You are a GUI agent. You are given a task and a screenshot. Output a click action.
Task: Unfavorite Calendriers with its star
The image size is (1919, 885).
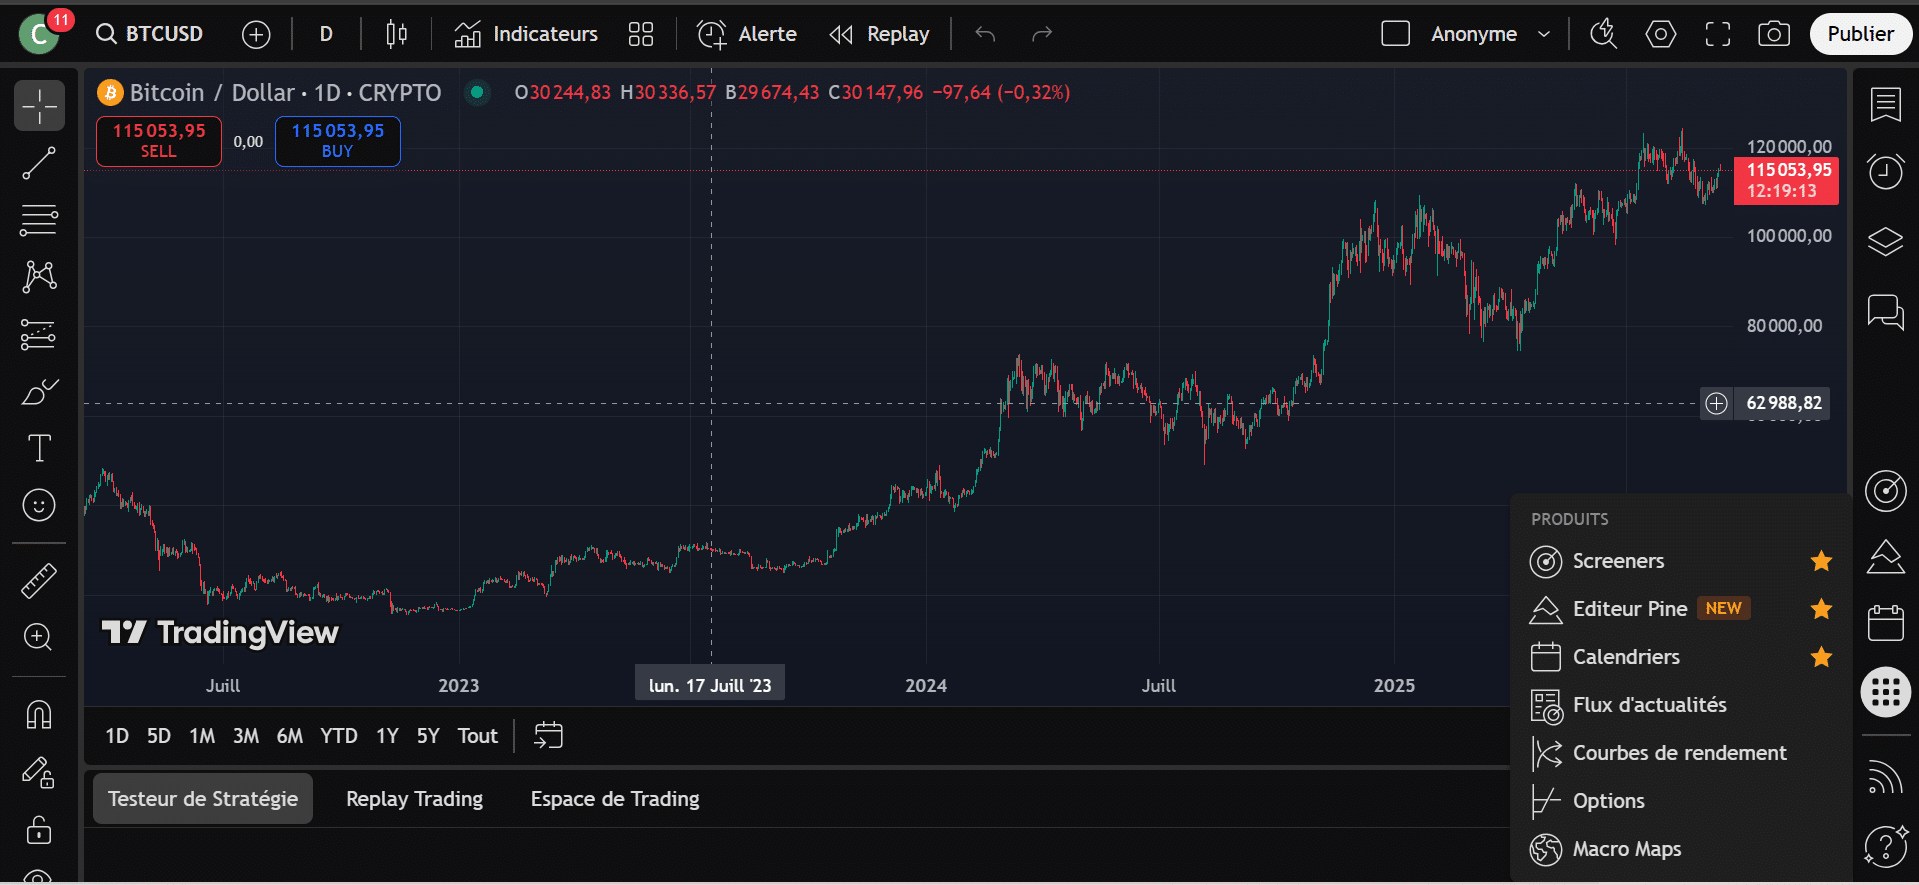point(1821,657)
